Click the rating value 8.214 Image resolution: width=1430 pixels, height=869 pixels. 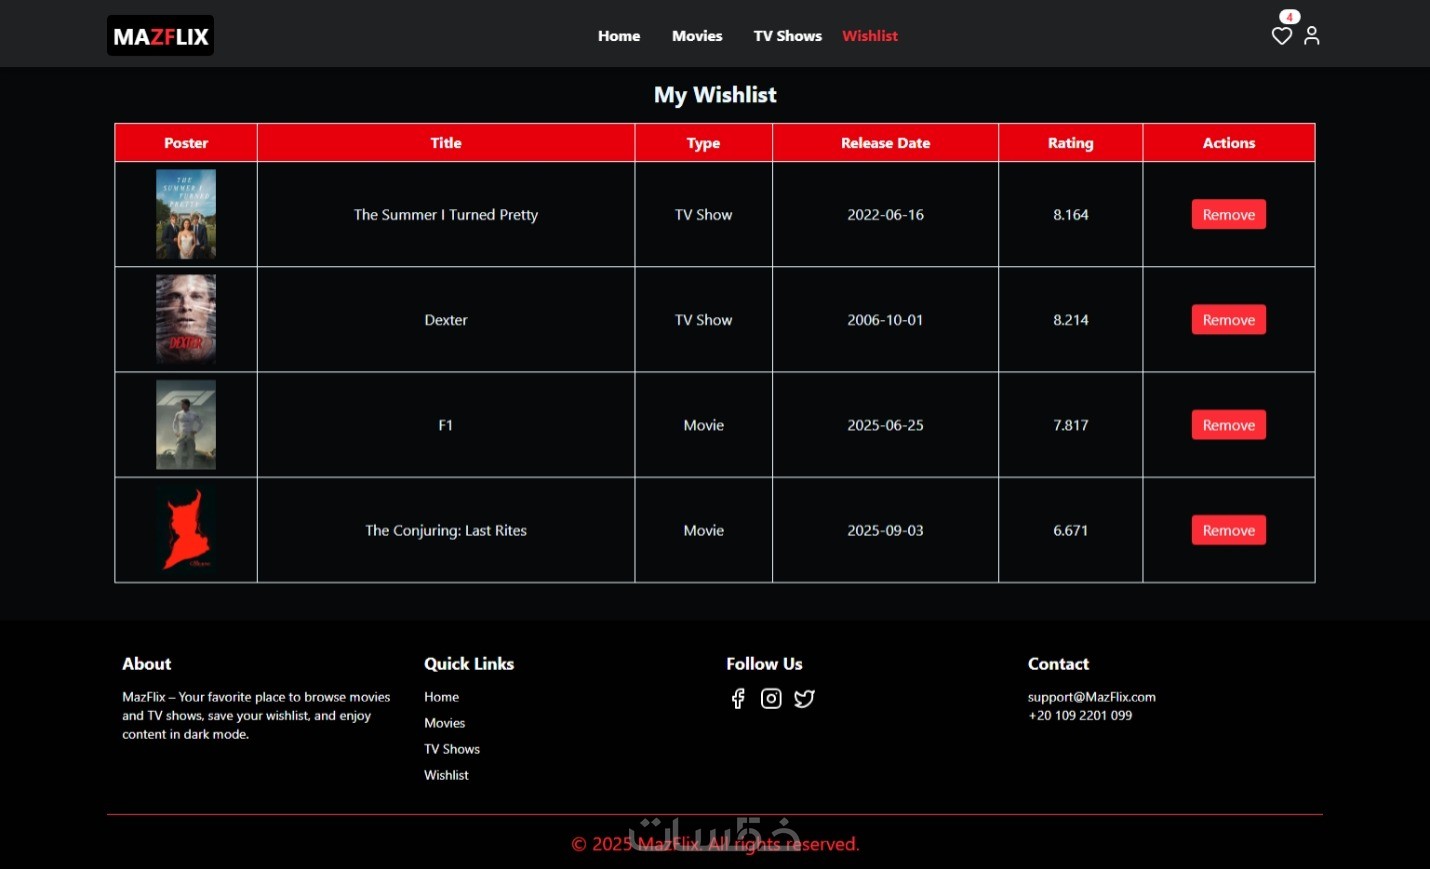[1070, 320]
